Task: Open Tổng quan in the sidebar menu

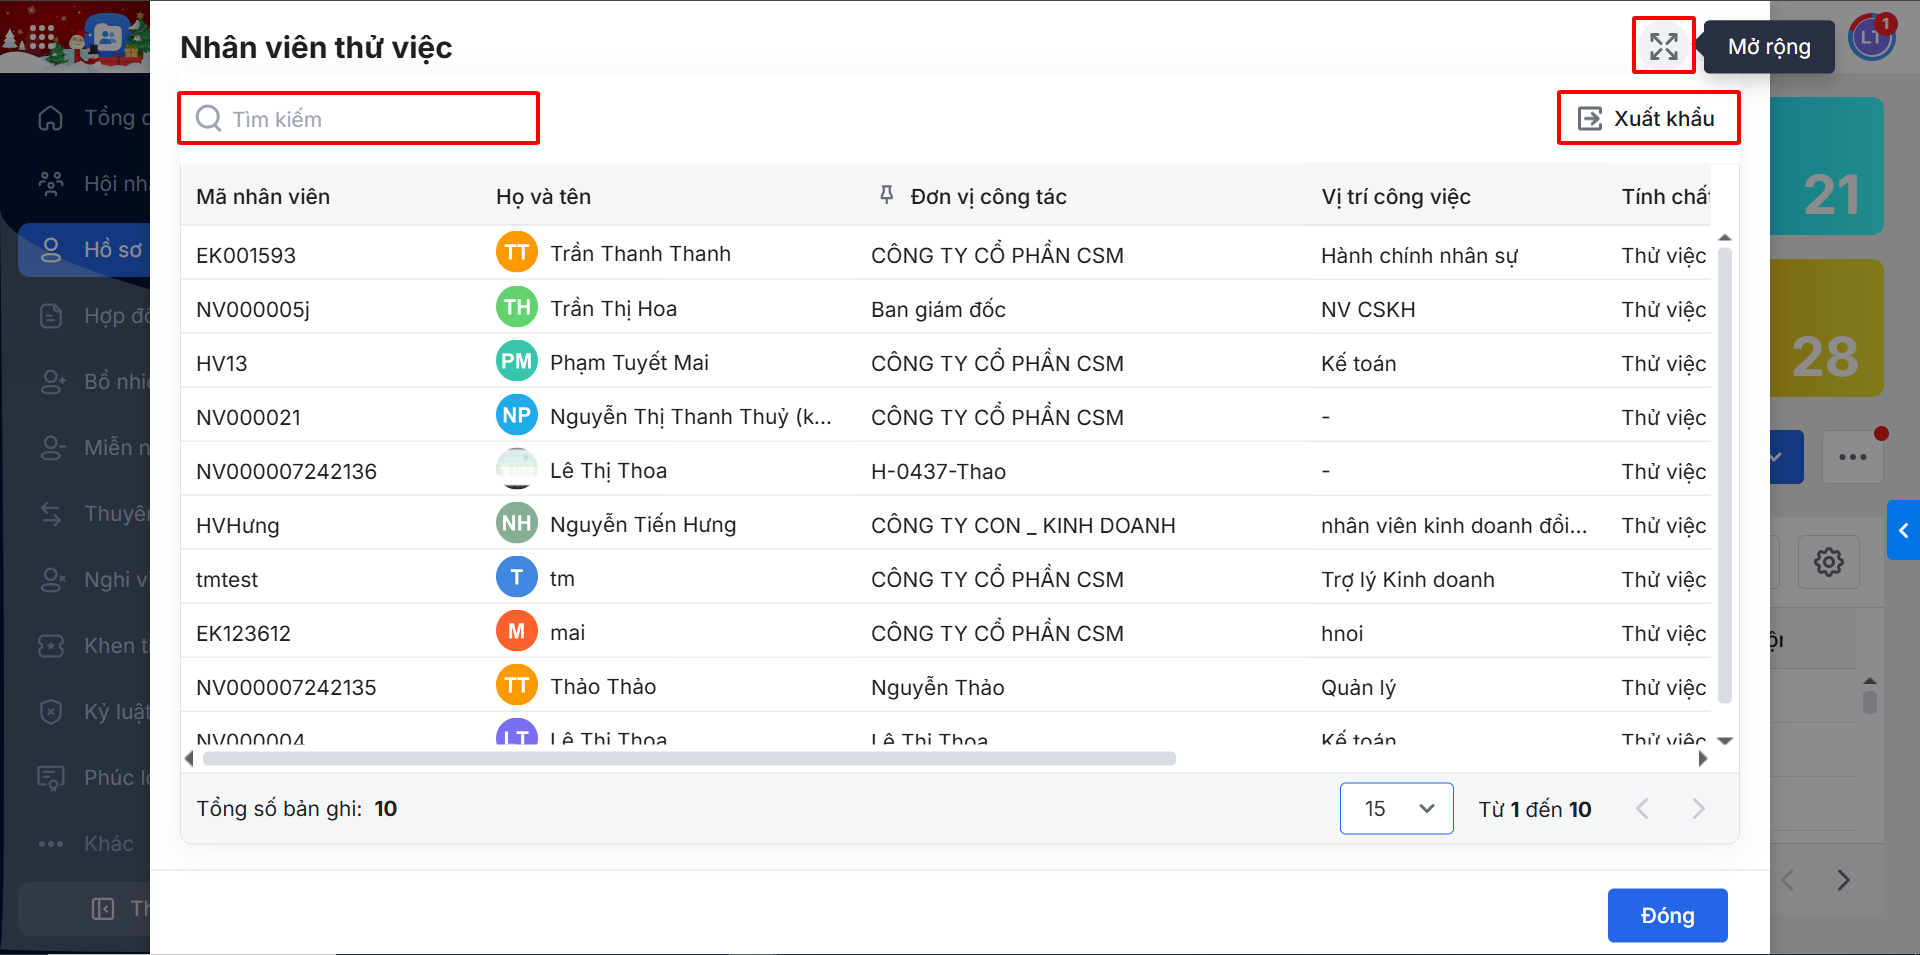Action: [84, 118]
